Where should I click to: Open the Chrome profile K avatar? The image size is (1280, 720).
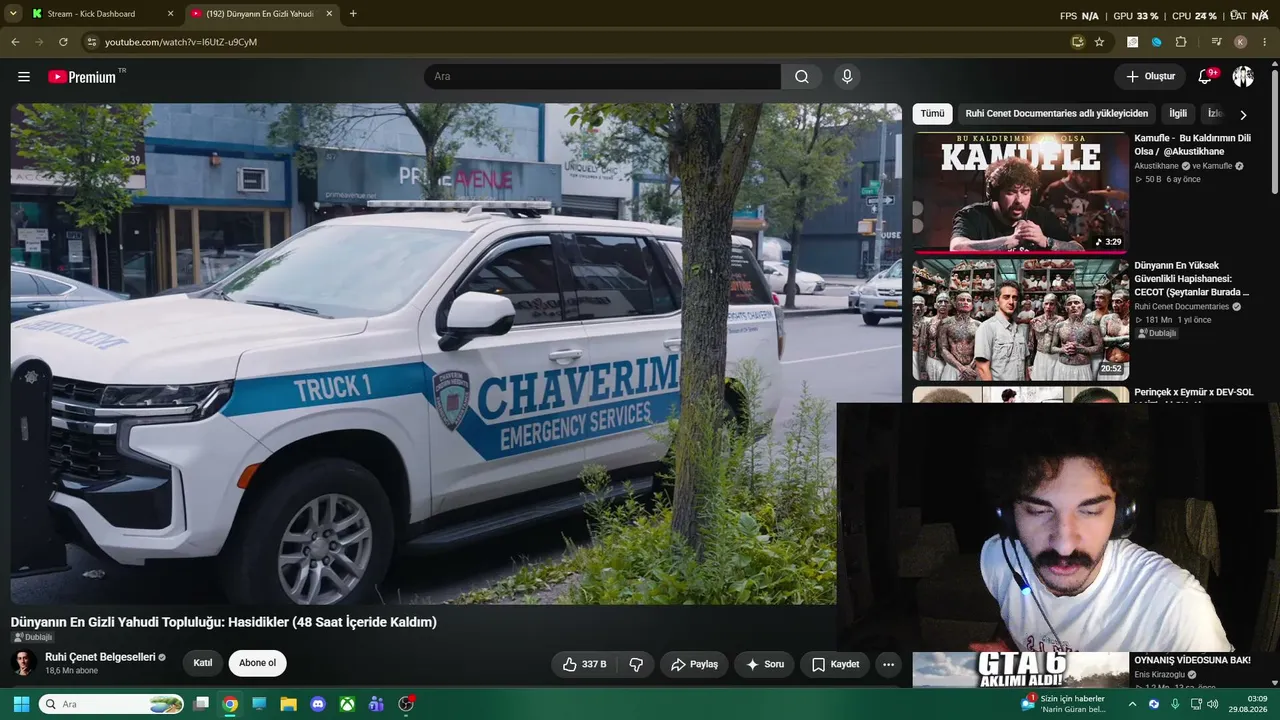(x=1241, y=42)
